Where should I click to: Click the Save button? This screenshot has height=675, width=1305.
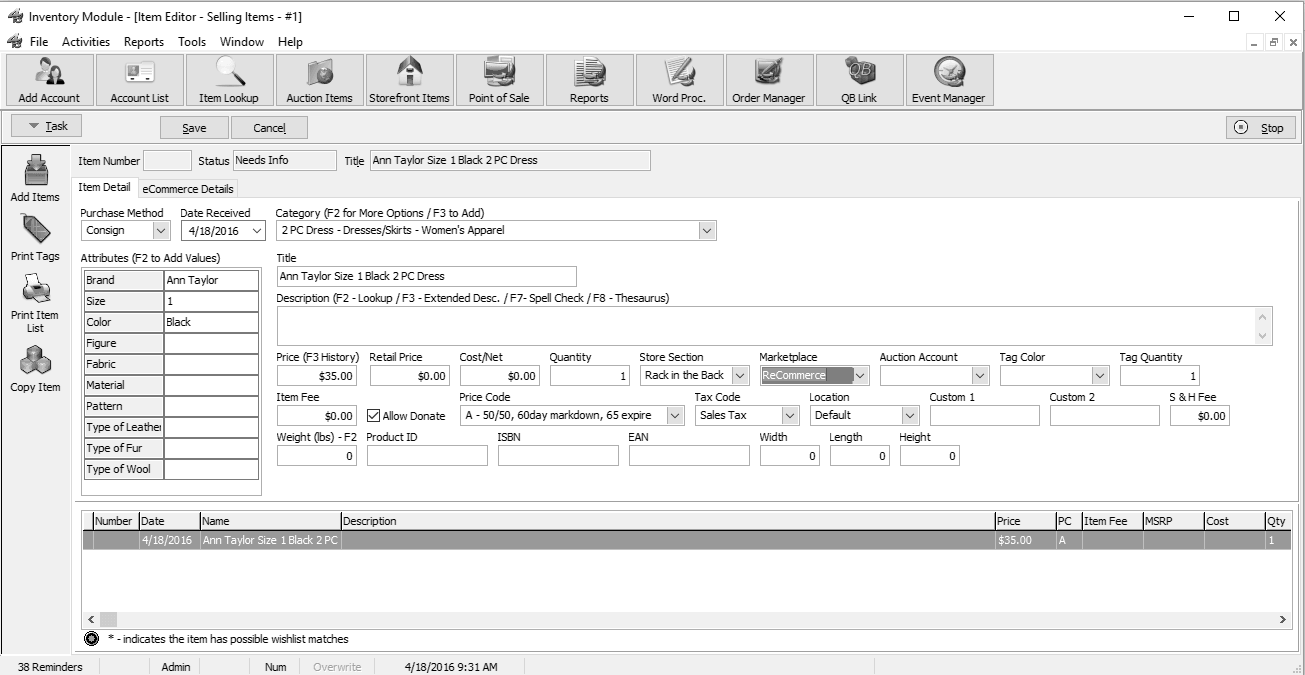[x=194, y=128]
